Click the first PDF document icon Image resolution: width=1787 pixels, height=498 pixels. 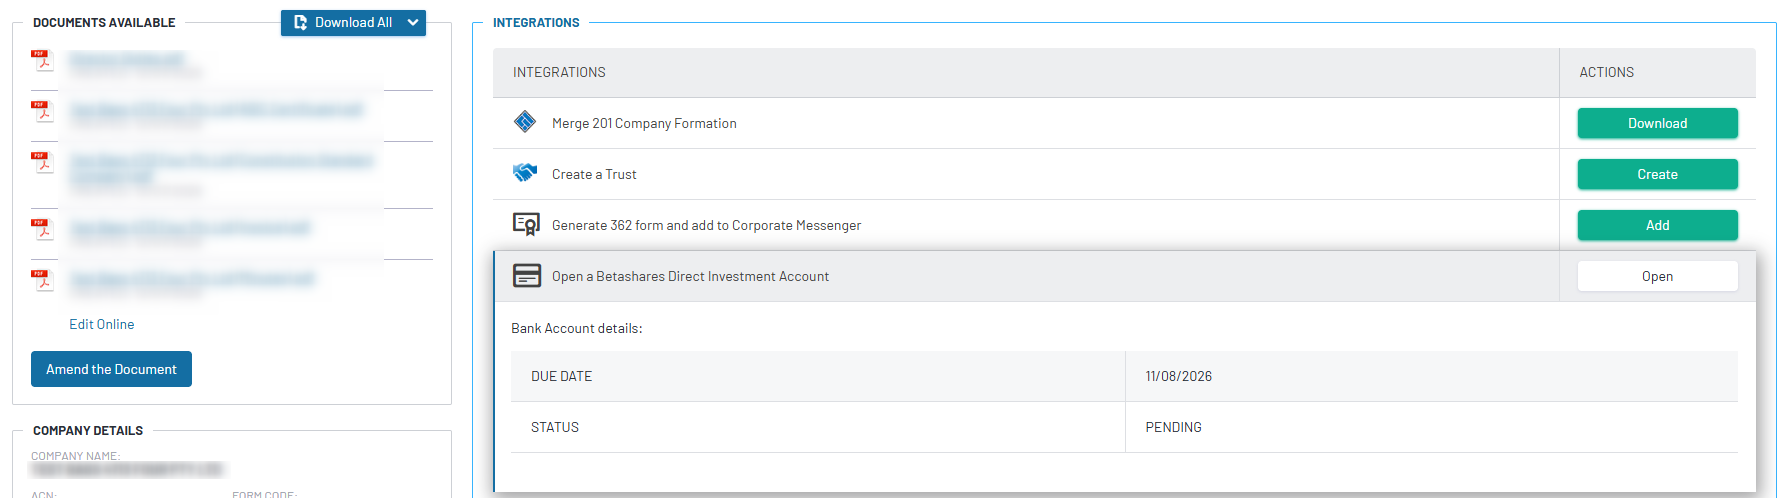(42, 60)
